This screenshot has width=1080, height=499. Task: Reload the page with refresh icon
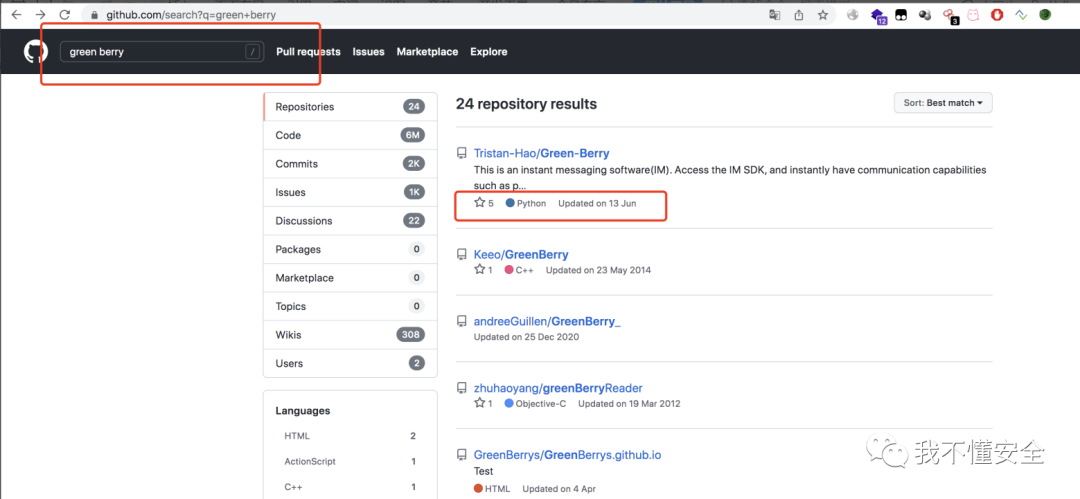65,14
